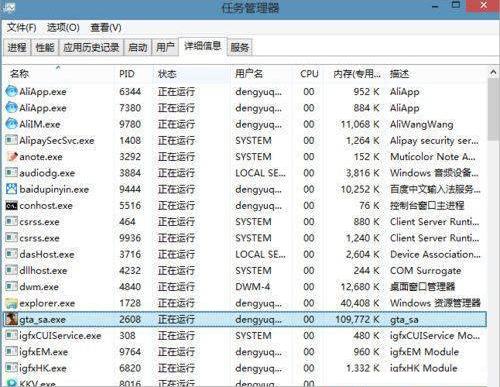Image resolution: width=500 pixels, height=387 pixels.
Task: Click the explorer.exe folder icon
Action: click(11, 303)
